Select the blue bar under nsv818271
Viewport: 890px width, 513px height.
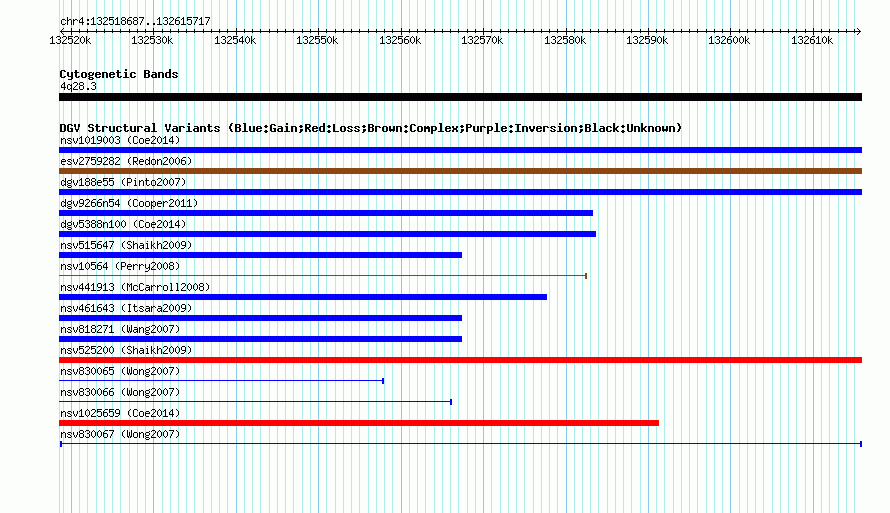point(261,339)
